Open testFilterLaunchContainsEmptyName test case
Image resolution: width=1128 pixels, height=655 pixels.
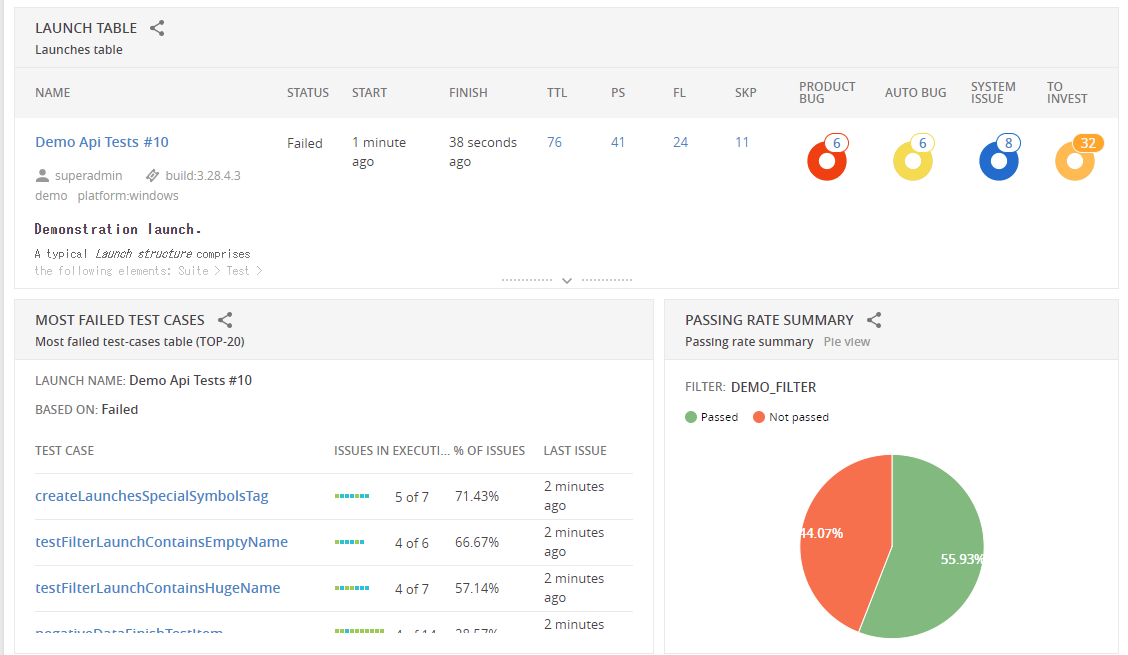click(161, 542)
